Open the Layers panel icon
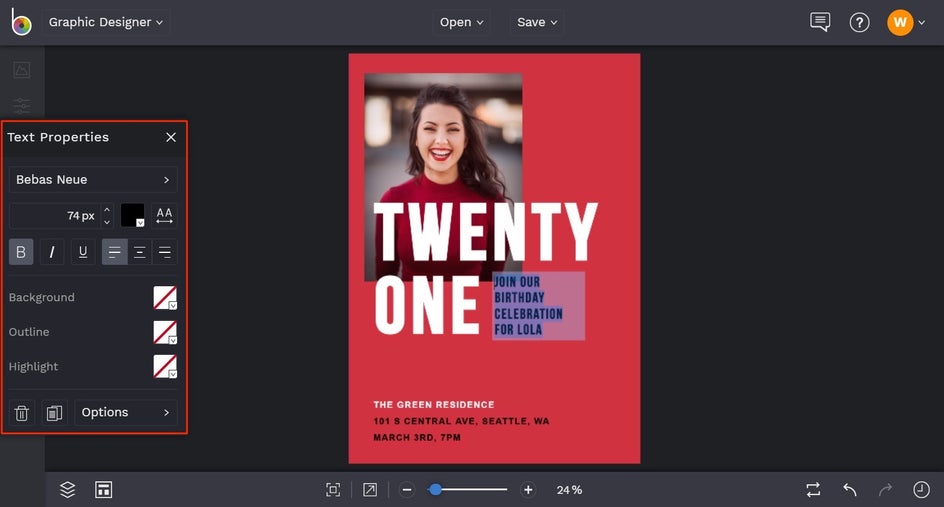The height and width of the screenshot is (507, 944). coord(67,490)
